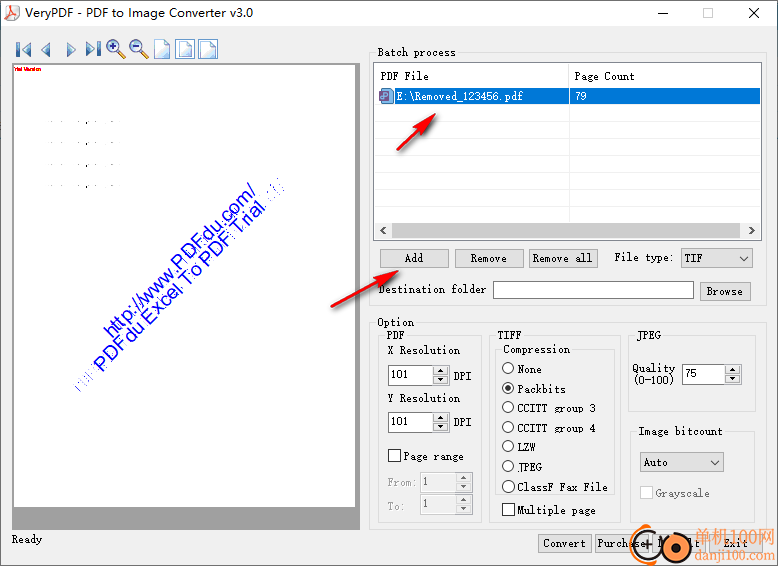Increase the From page value
The width and height of the screenshot is (778, 566).
pos(463,478)
